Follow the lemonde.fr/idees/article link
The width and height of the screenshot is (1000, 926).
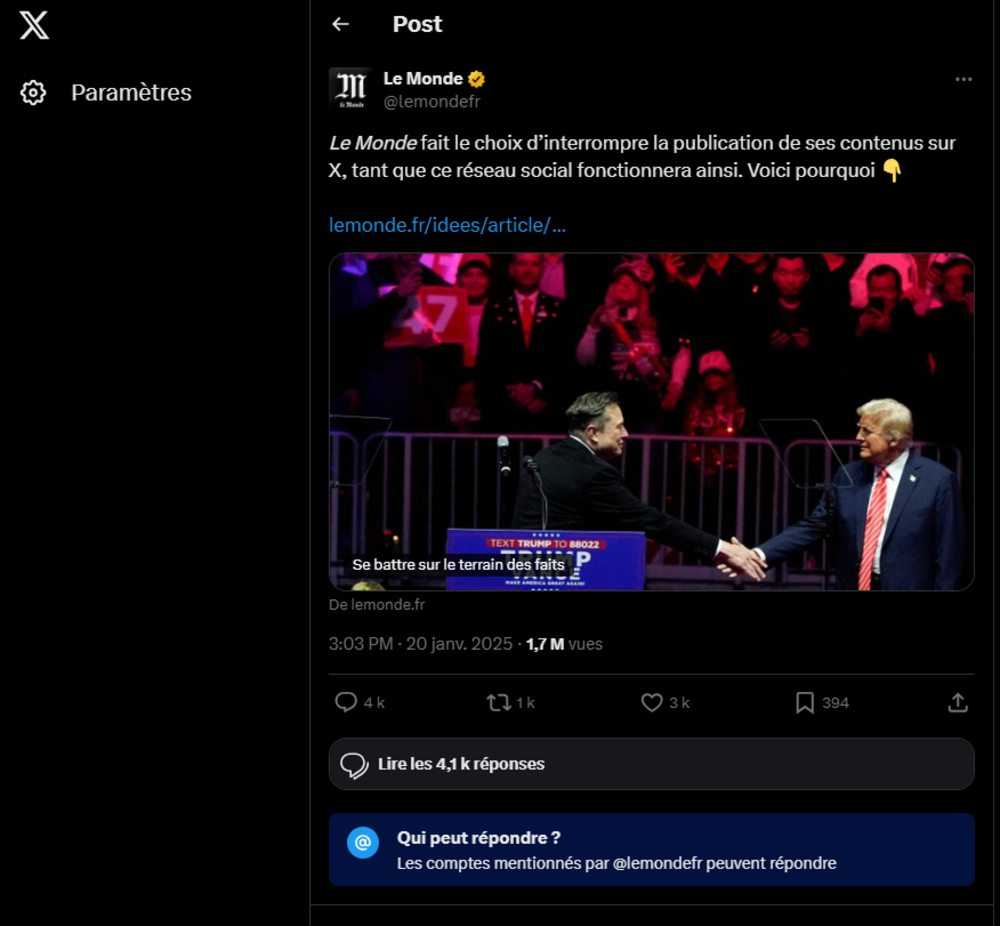[447, 225]
